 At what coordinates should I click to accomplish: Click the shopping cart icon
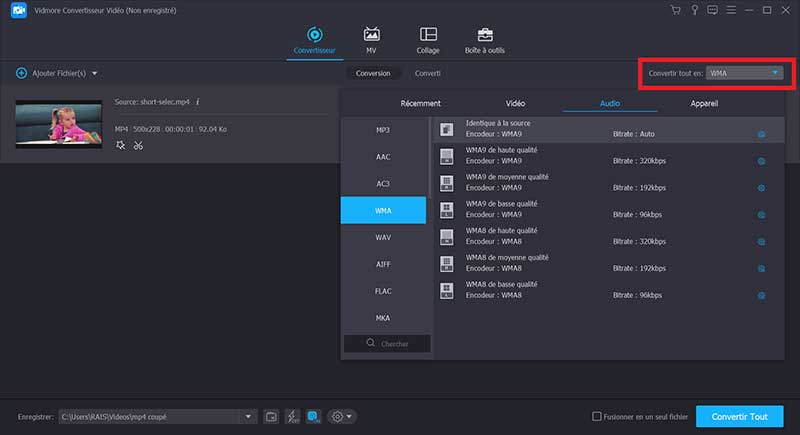(676, 10)
